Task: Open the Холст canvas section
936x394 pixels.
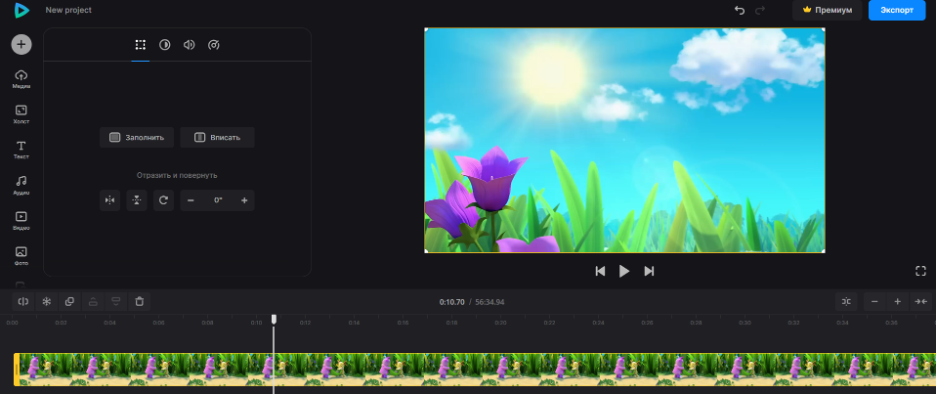Action: 21,114
